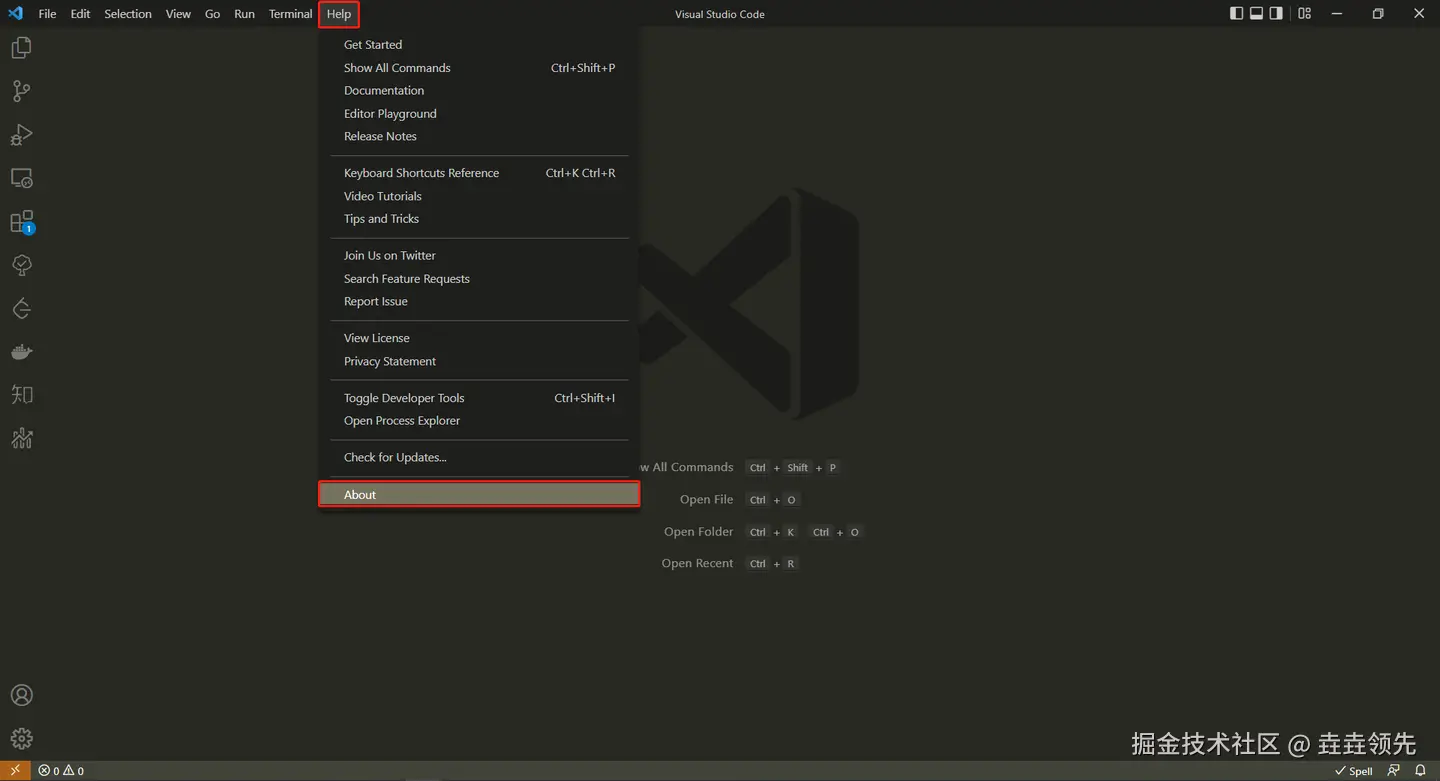This screenshot has height=781, width=1440.
Task: Click the remote window indicator in status bar
Action: [x=15, y=771]
